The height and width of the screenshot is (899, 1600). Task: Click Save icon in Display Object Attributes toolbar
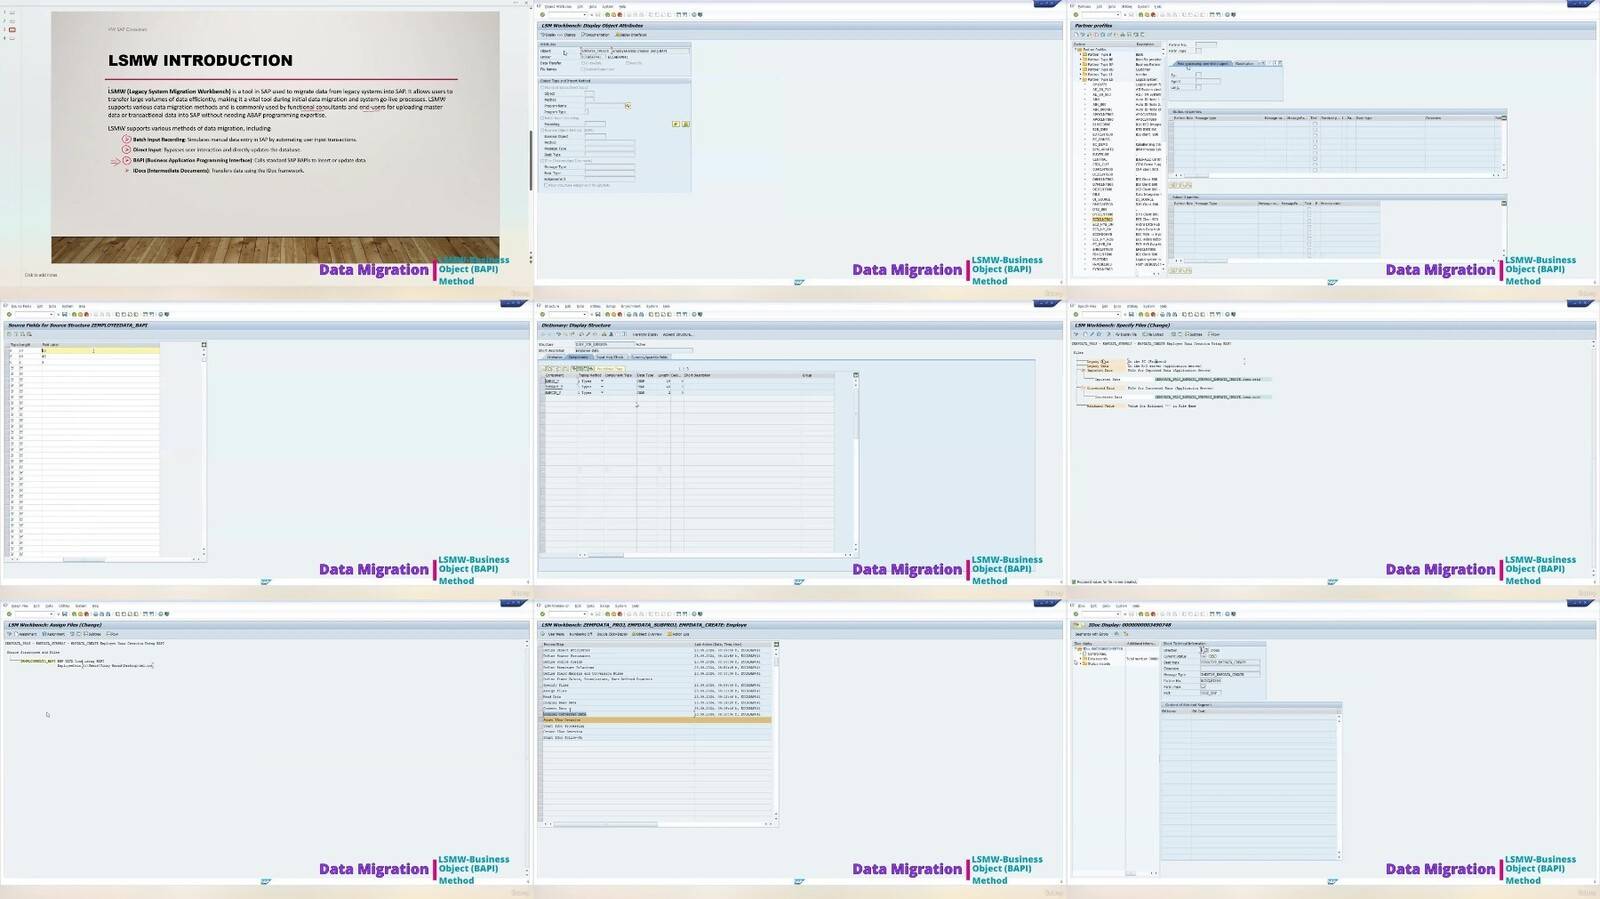[598, 15]
